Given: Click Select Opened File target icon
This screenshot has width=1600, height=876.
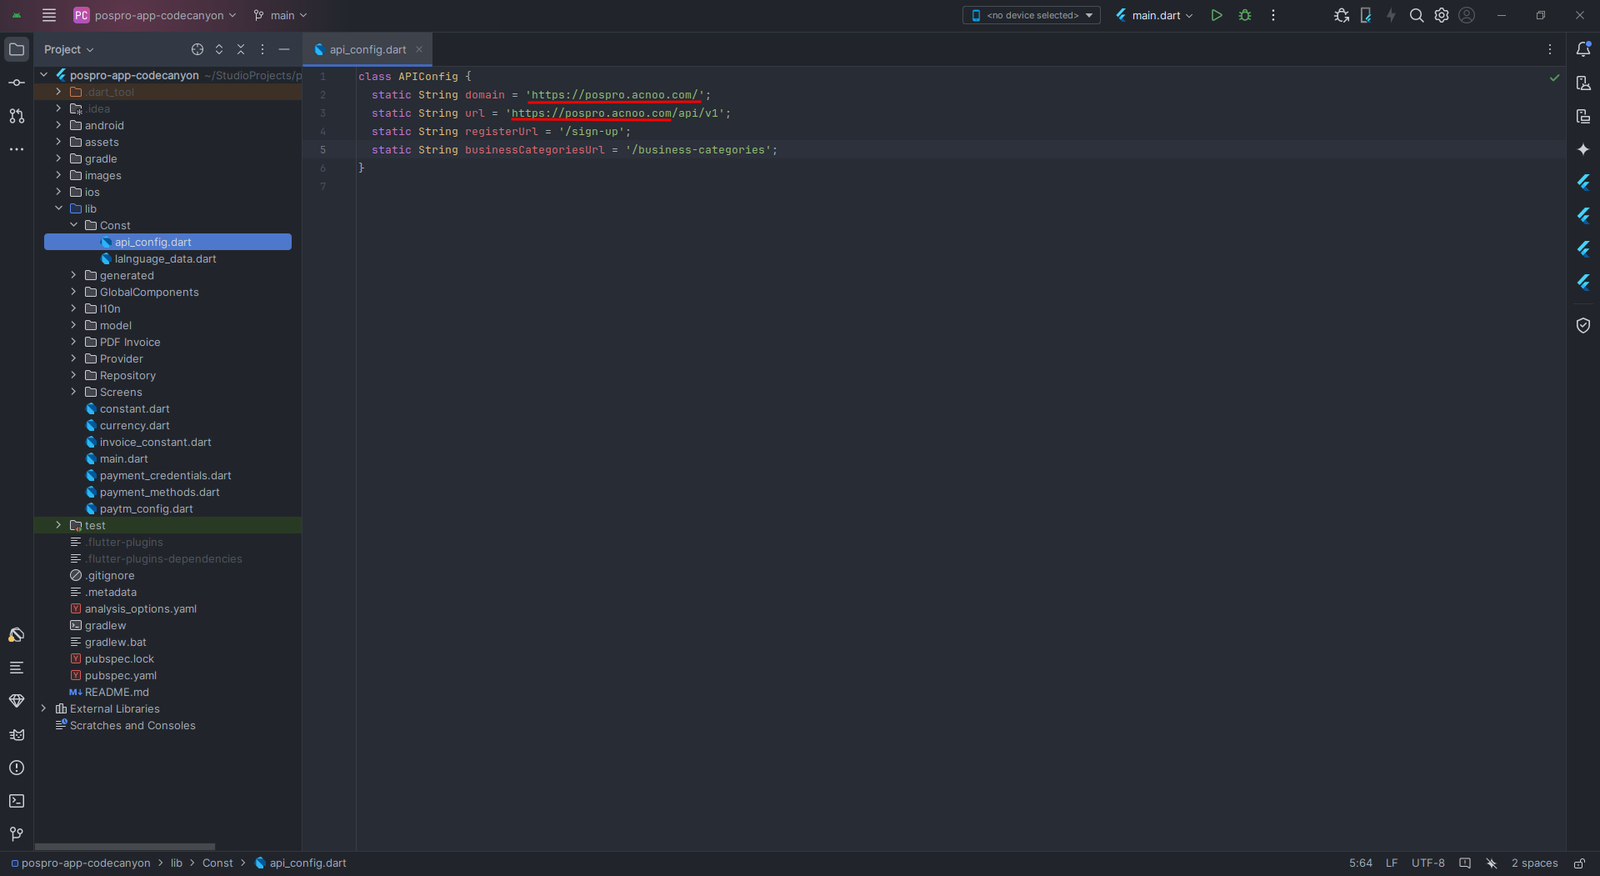Looking at the screenshot, I should pos(197,49).
